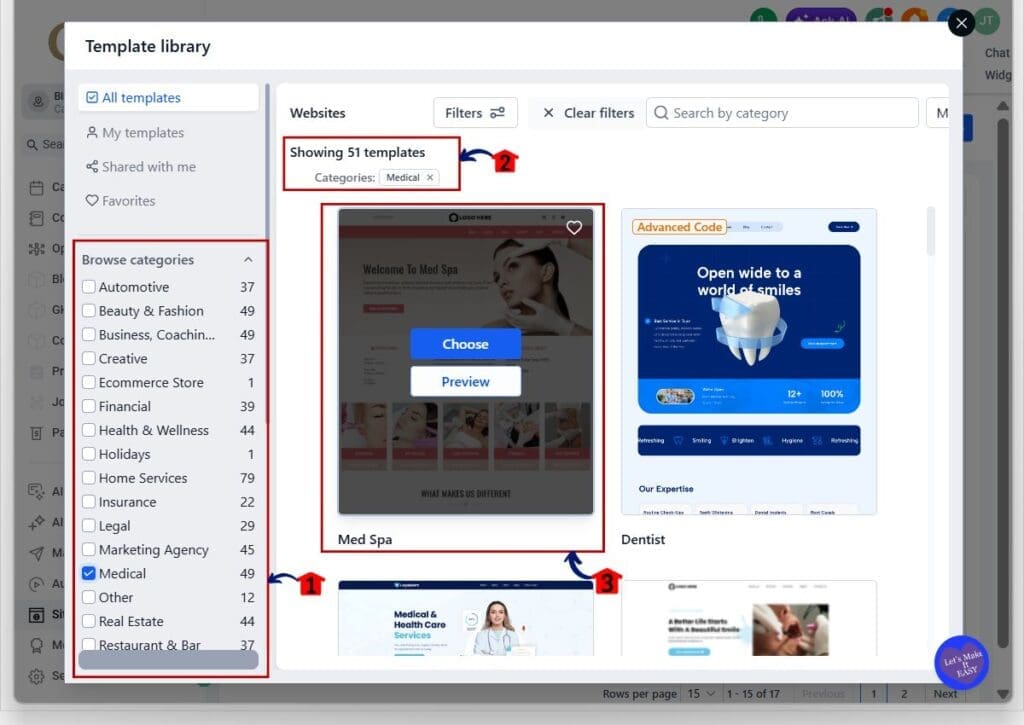Screen dimensions: 1024x725
Task: Choose the Med Spa template
Action: 466,344
